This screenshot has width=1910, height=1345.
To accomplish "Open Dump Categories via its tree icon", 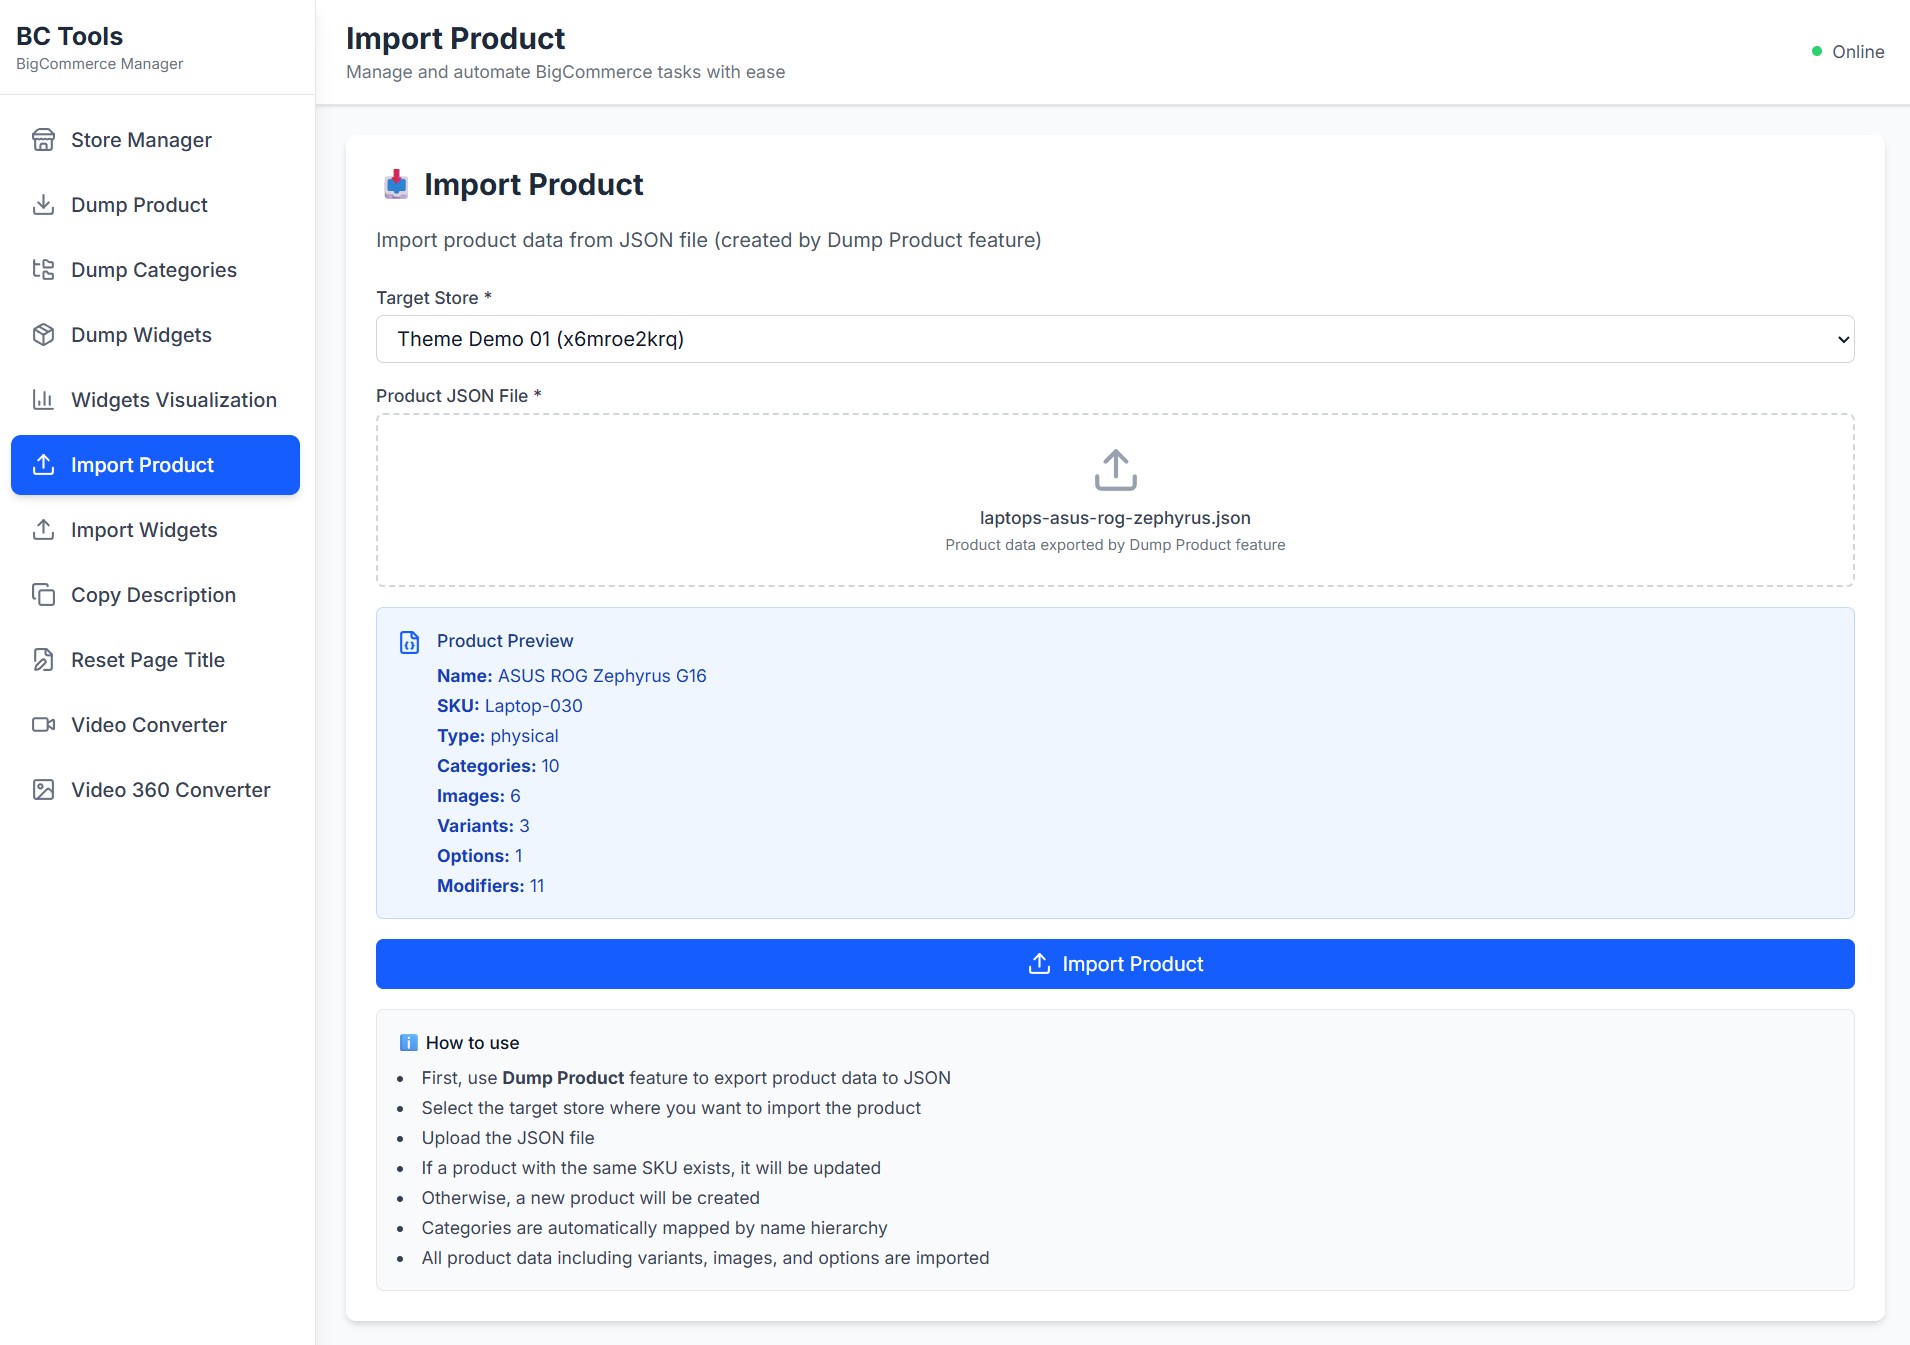I will (x=43, y=269).
